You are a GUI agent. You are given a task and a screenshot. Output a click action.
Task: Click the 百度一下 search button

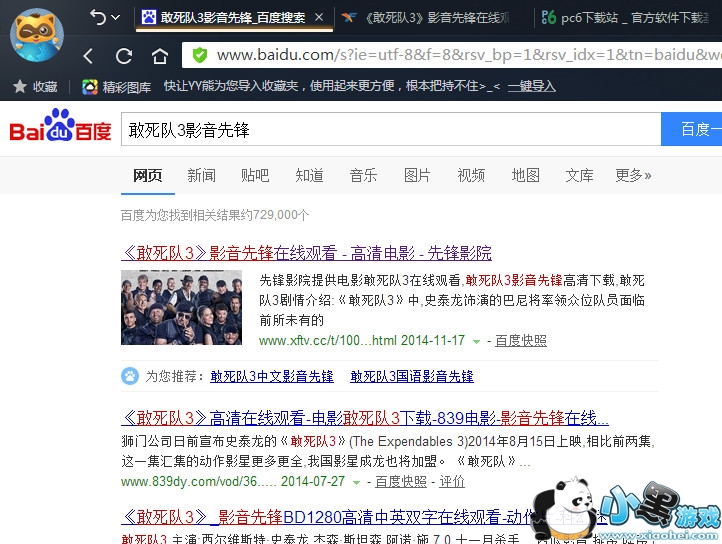691,129
